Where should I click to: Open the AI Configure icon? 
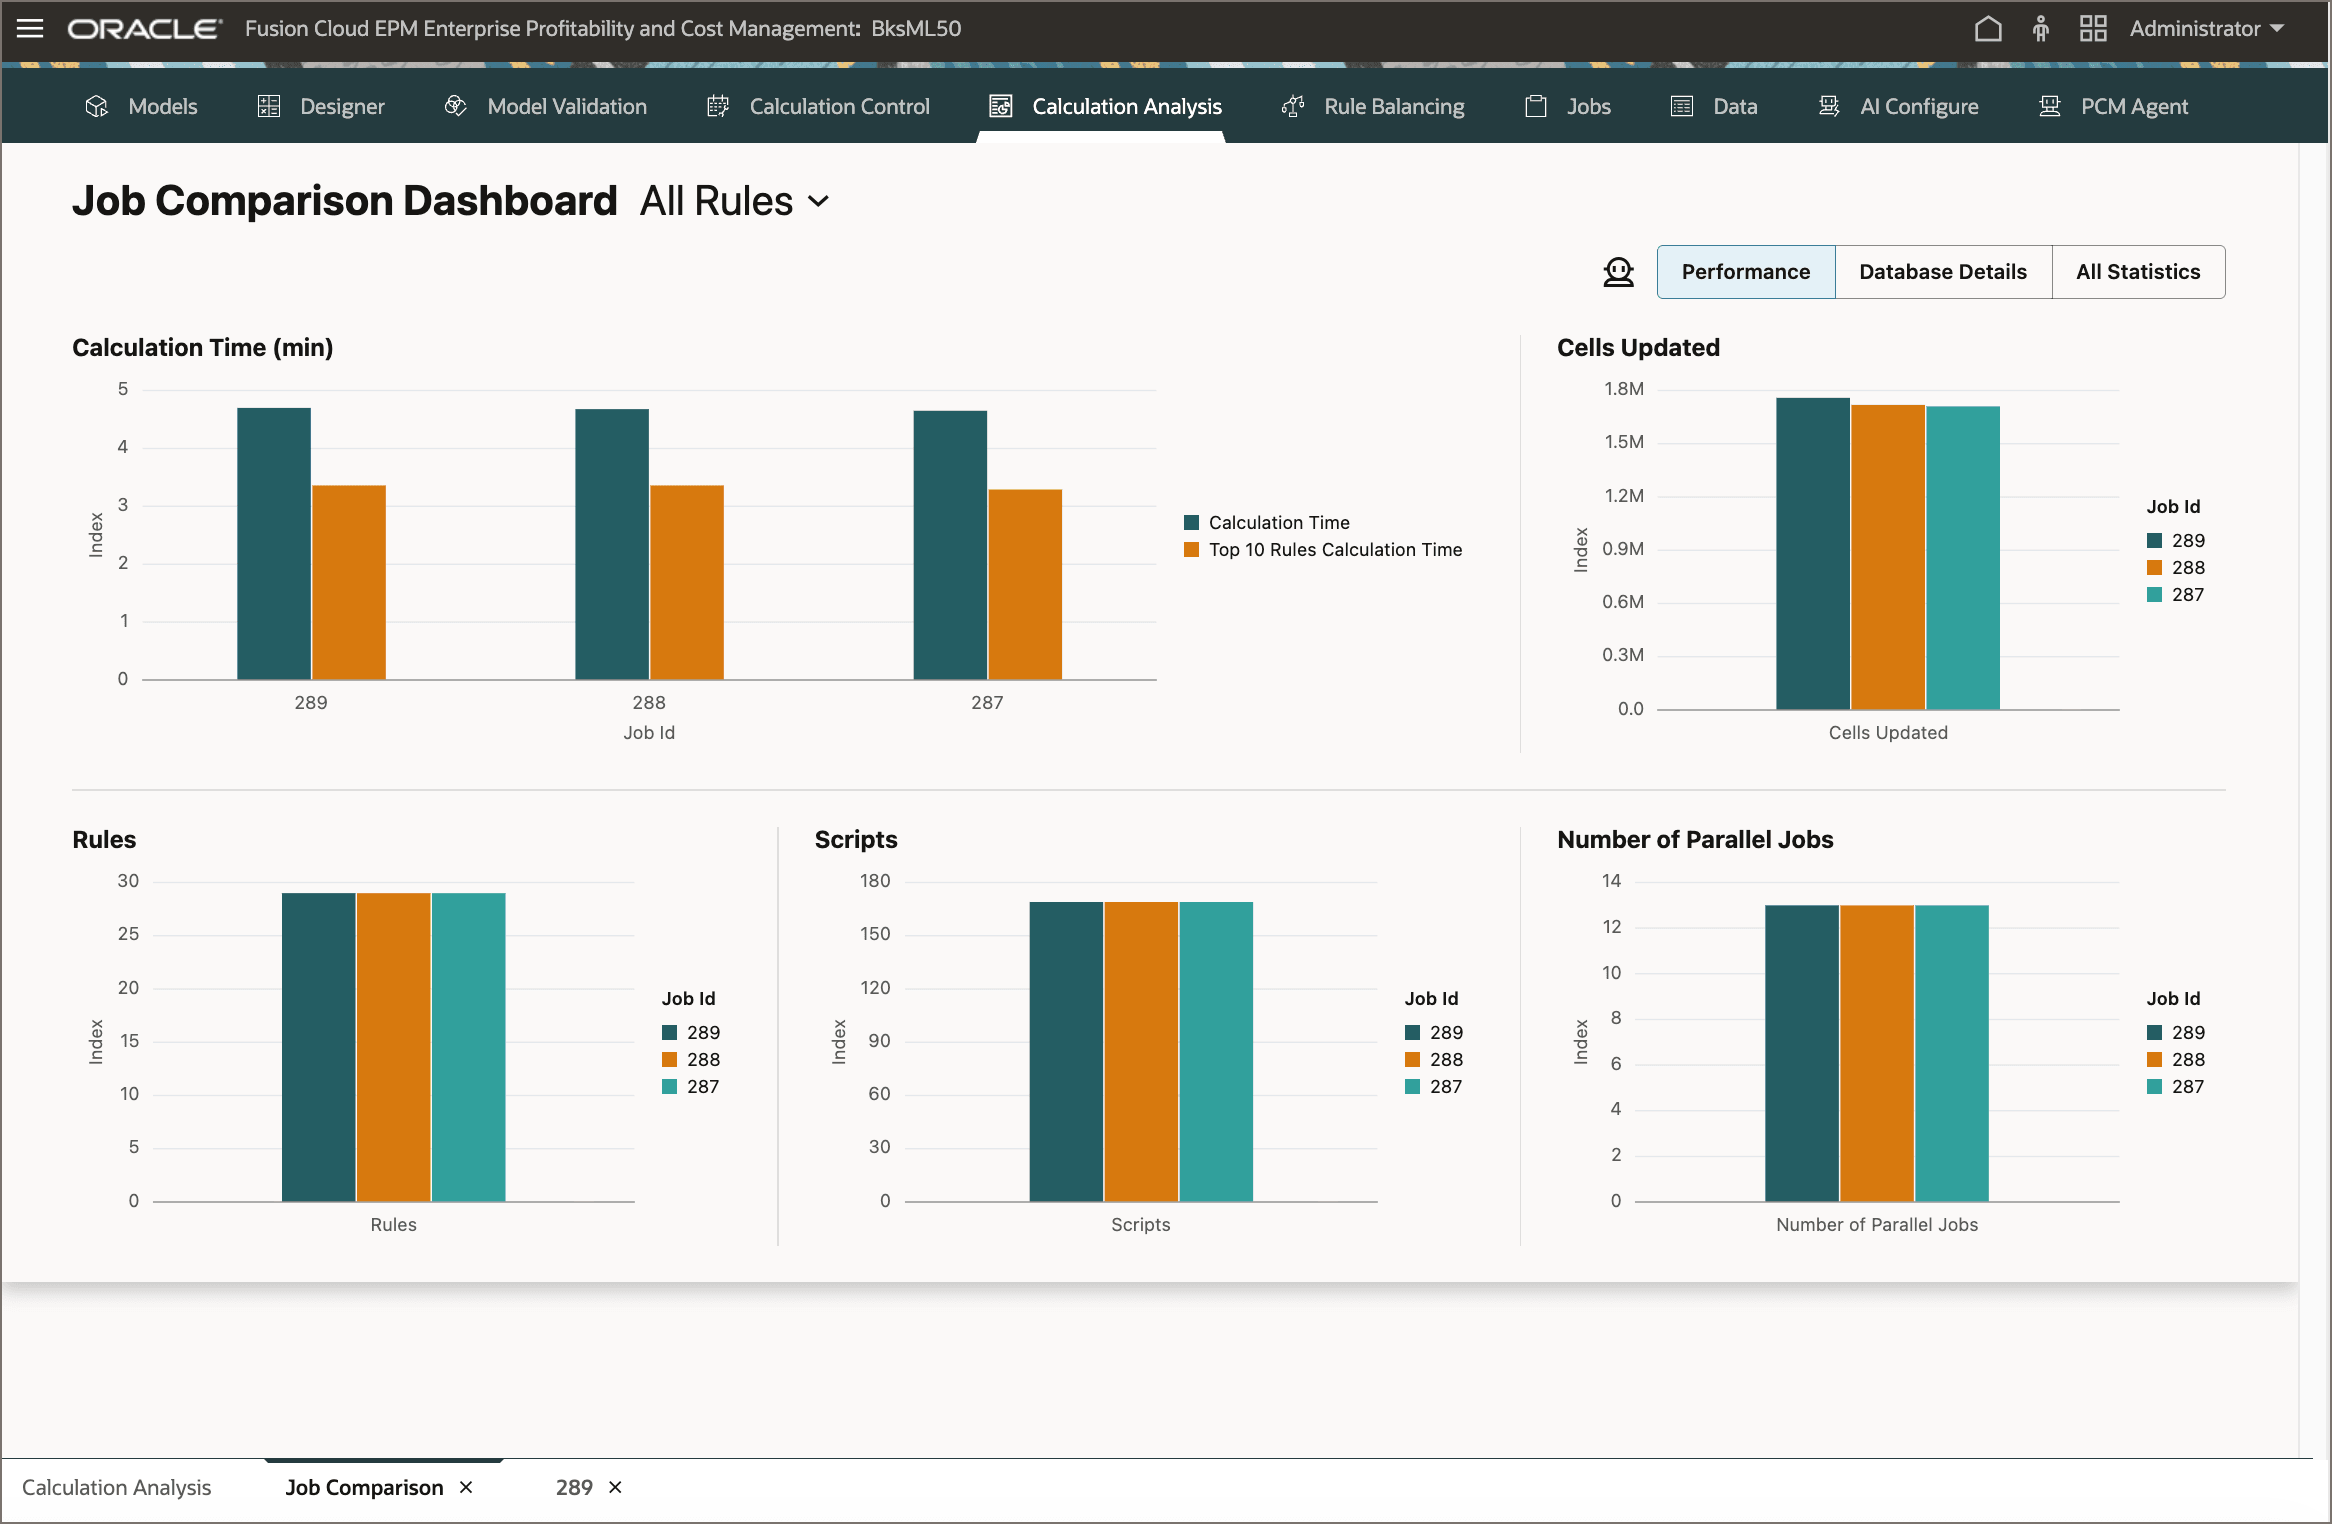click(1828, 105)
